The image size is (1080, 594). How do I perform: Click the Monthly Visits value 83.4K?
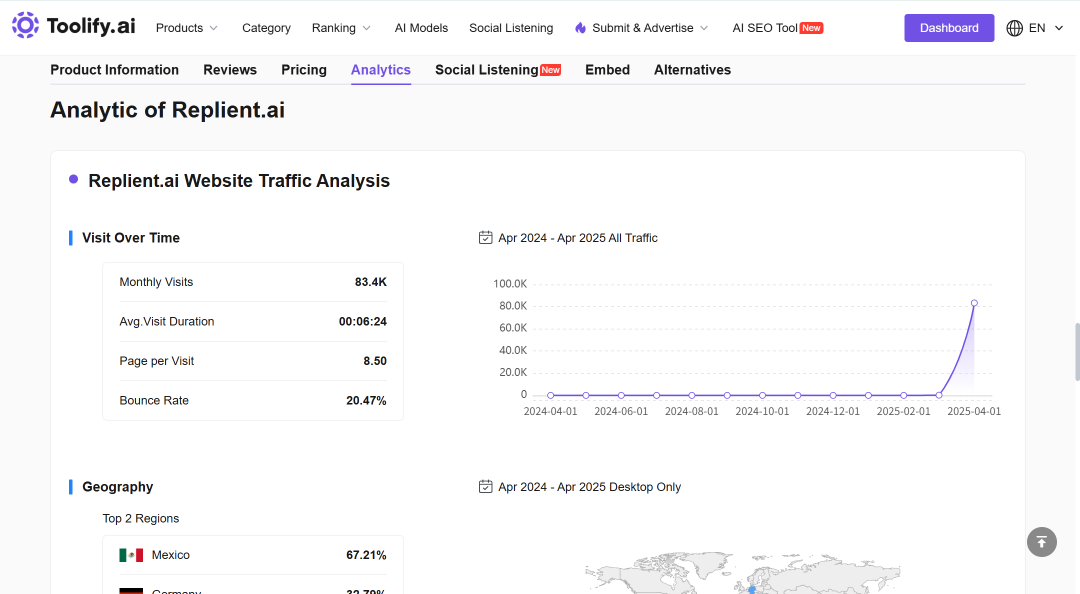tap(371, 282)
